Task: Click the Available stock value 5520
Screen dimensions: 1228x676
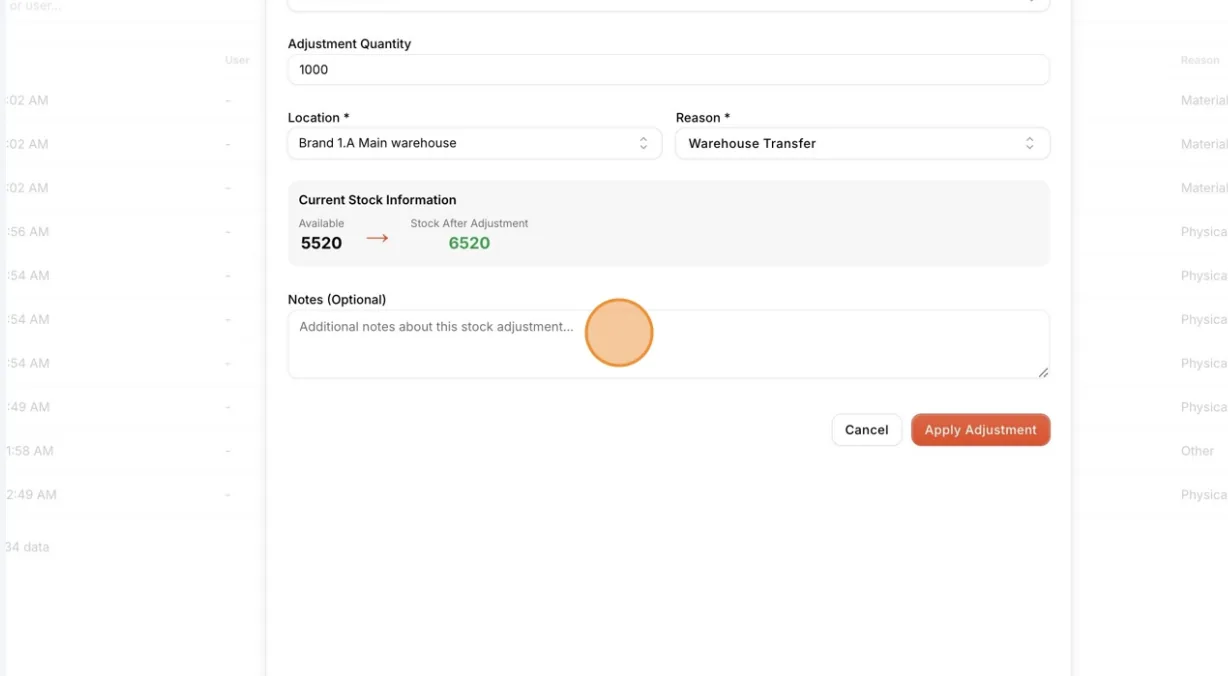Action: (x=321, y=243)
